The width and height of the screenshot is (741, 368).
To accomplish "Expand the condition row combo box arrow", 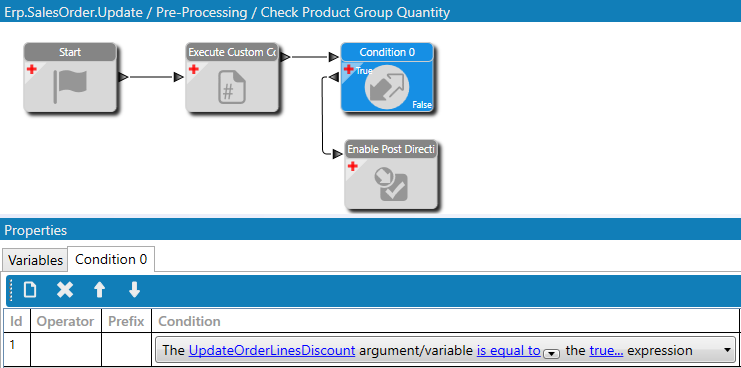I will pos(726,350).
